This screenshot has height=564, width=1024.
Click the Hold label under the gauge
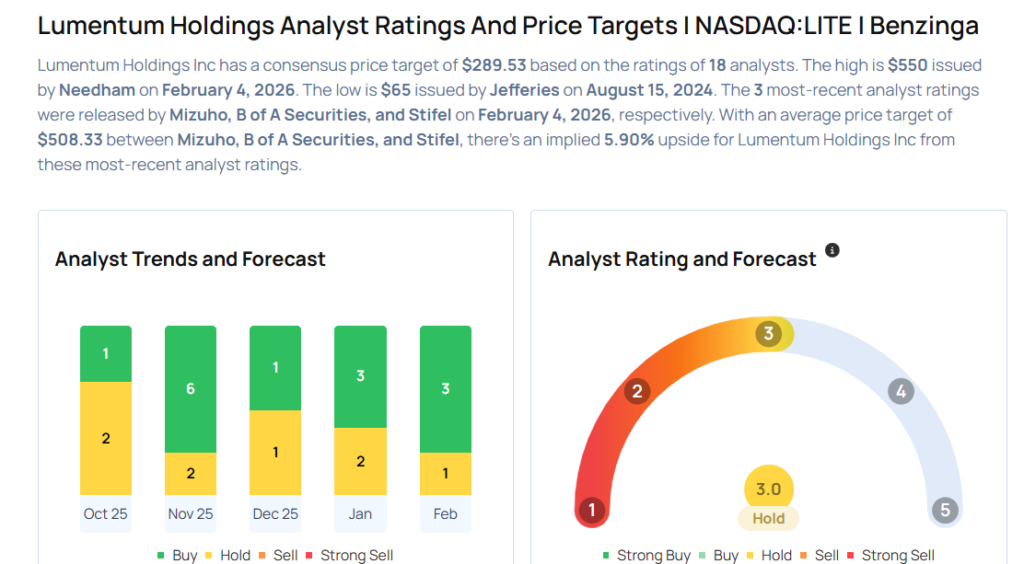point(768,518)
